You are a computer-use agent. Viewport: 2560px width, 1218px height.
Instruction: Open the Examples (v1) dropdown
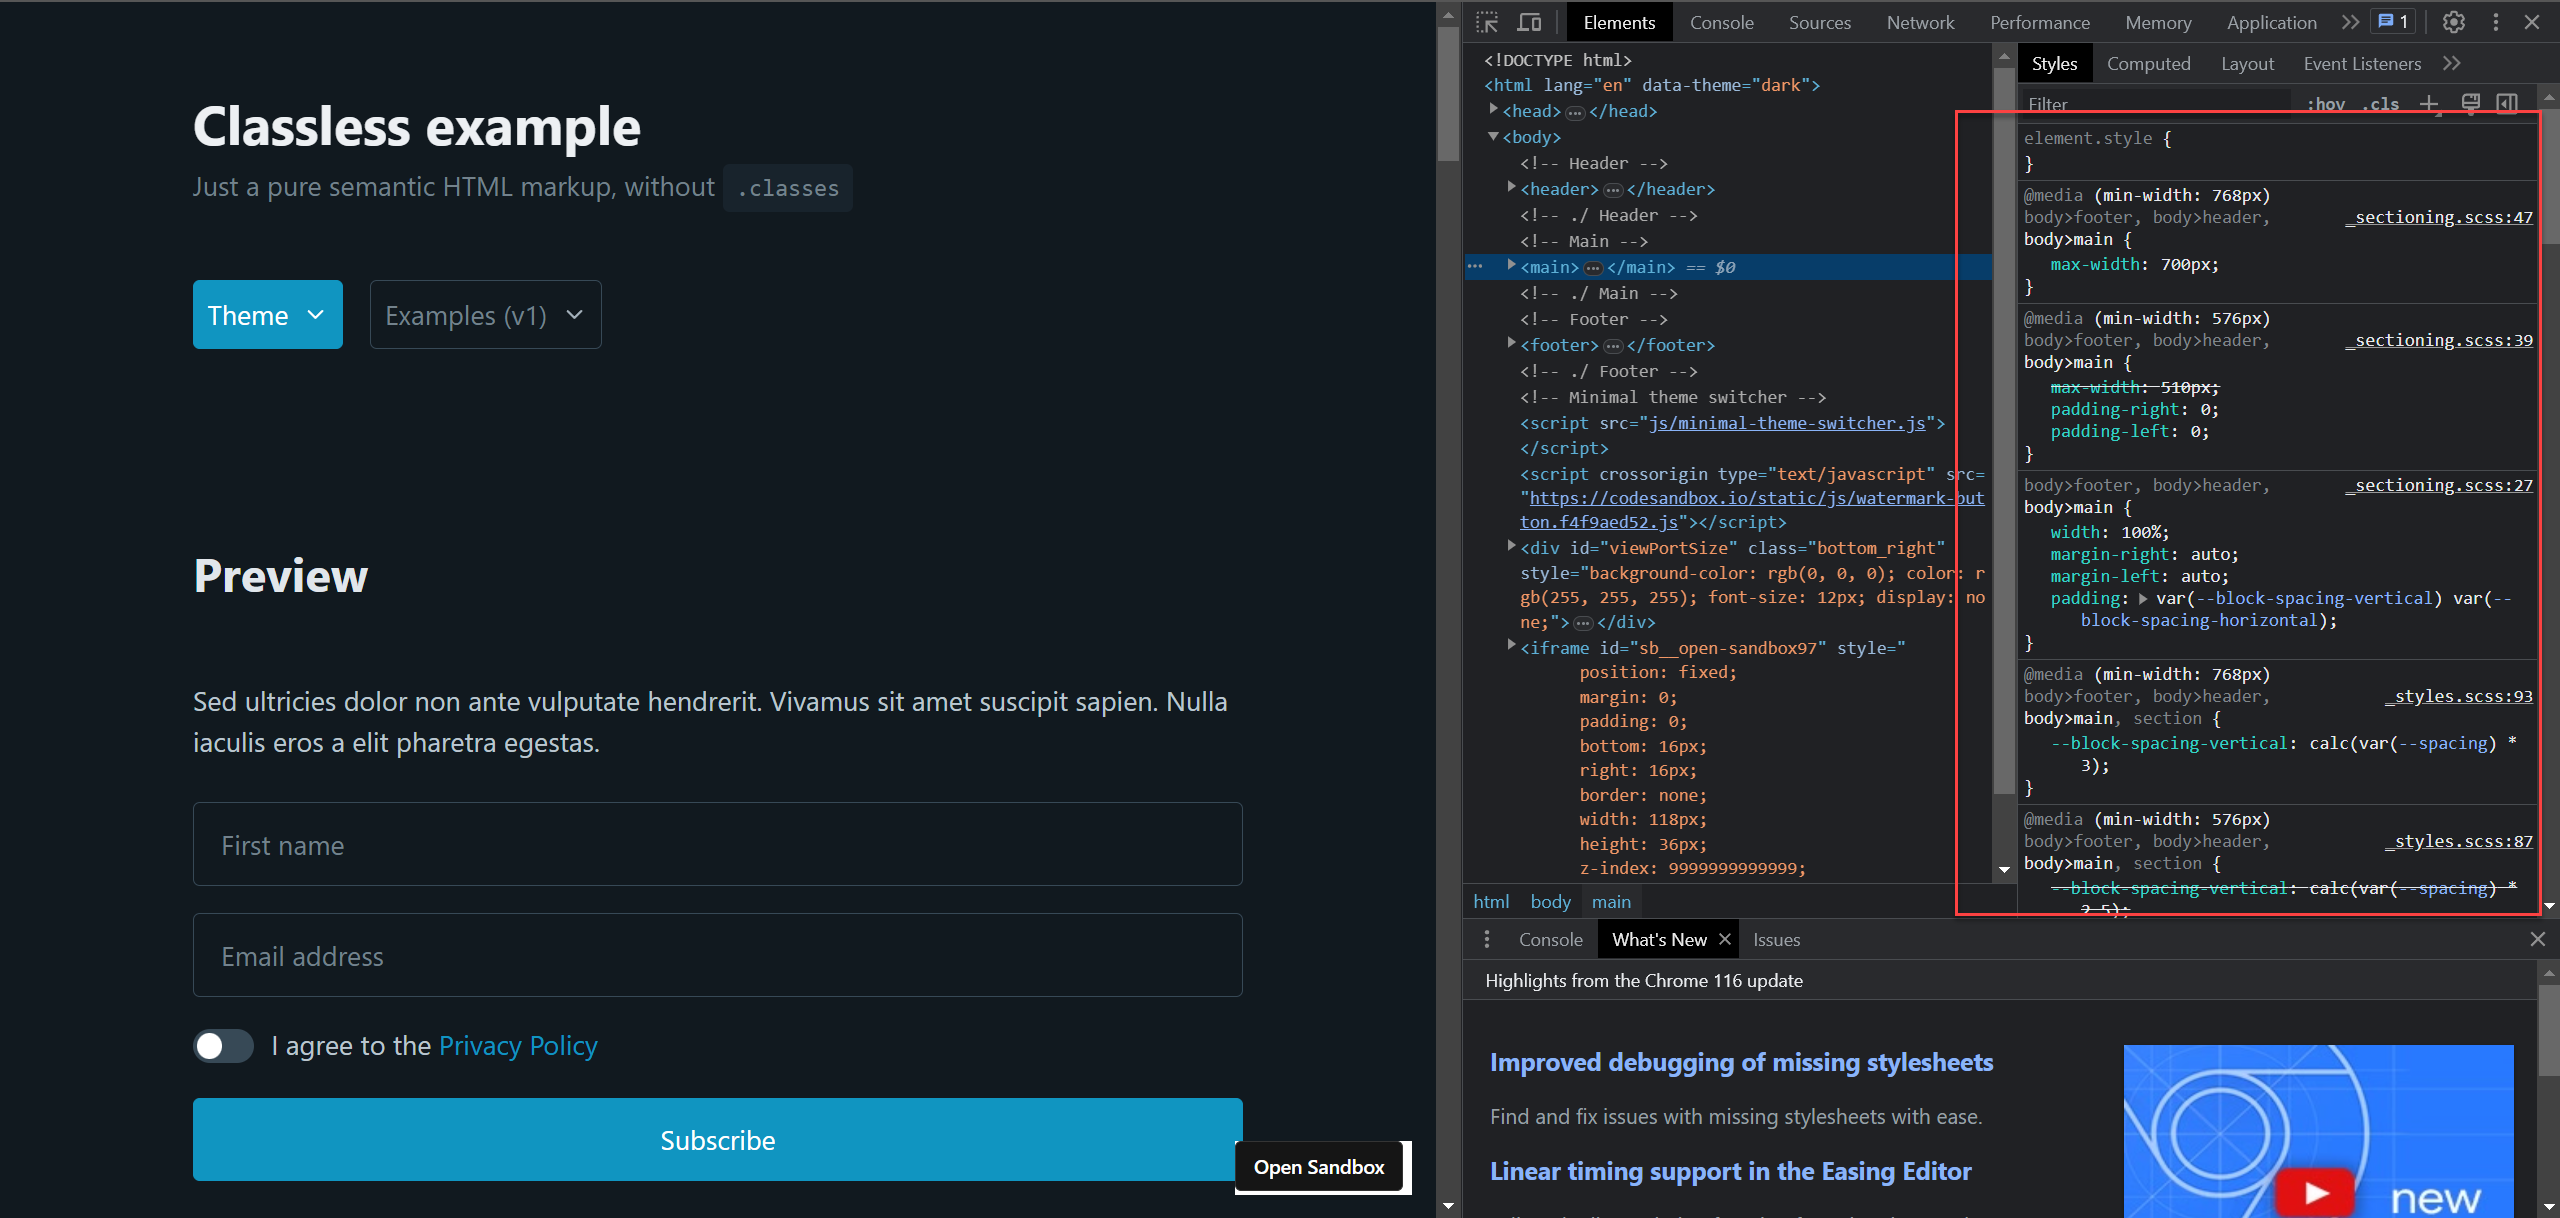pos(484,314)
